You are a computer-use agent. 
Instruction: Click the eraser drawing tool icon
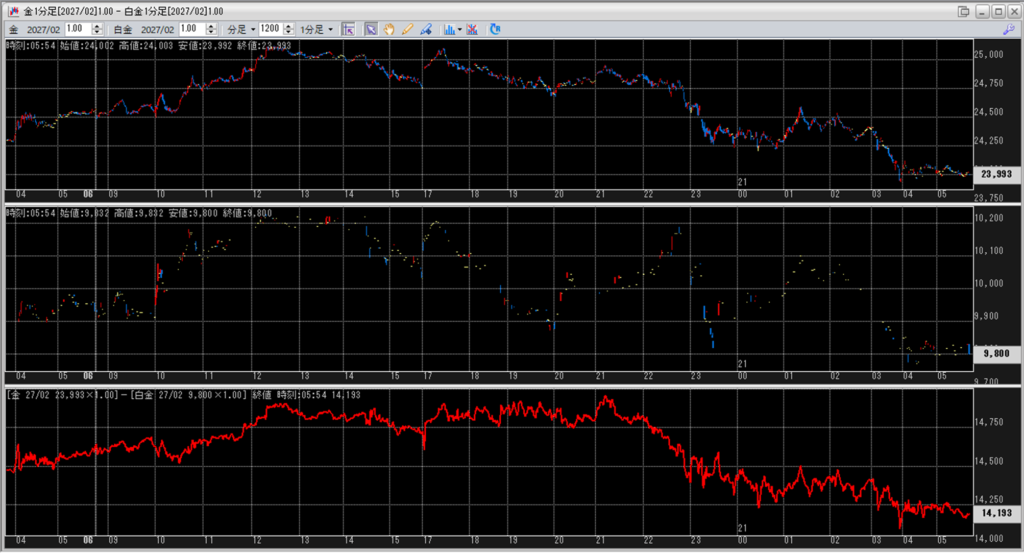tap(426, 29)
